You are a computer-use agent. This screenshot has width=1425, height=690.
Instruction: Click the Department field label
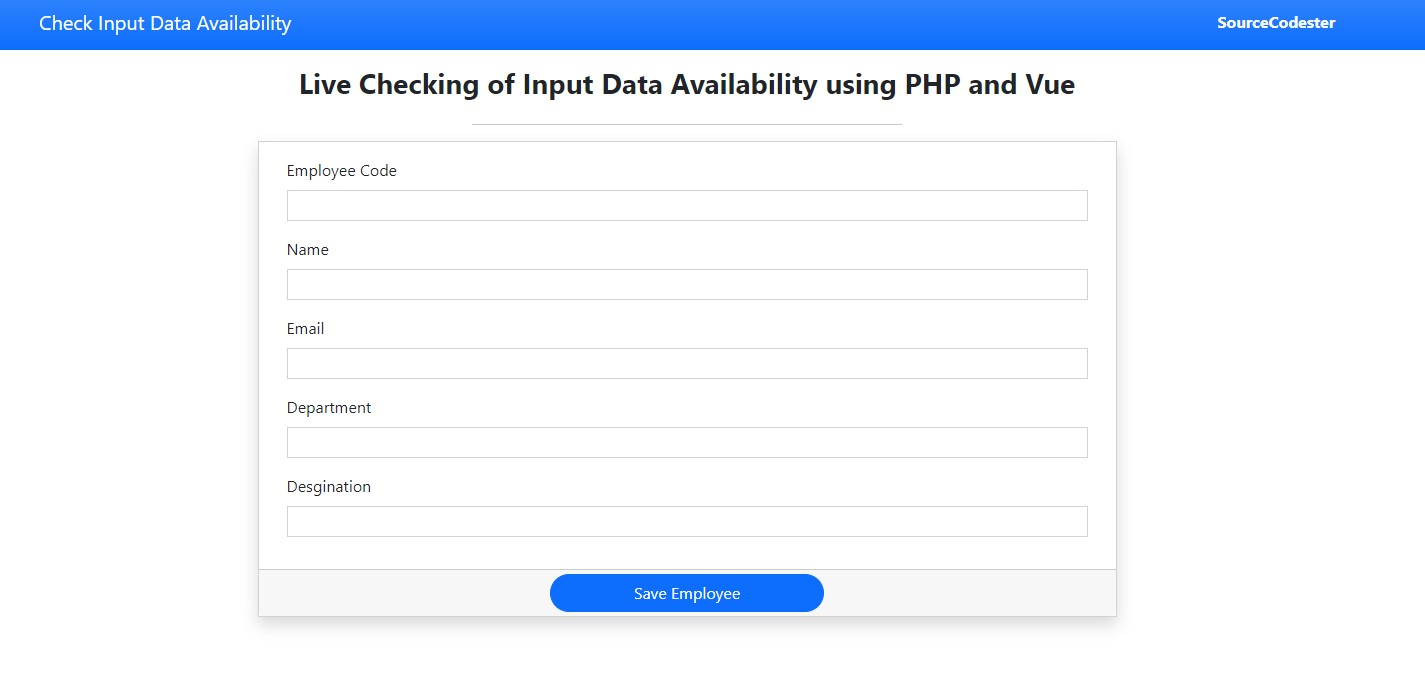pyautogui.click(x=328, y=408)
